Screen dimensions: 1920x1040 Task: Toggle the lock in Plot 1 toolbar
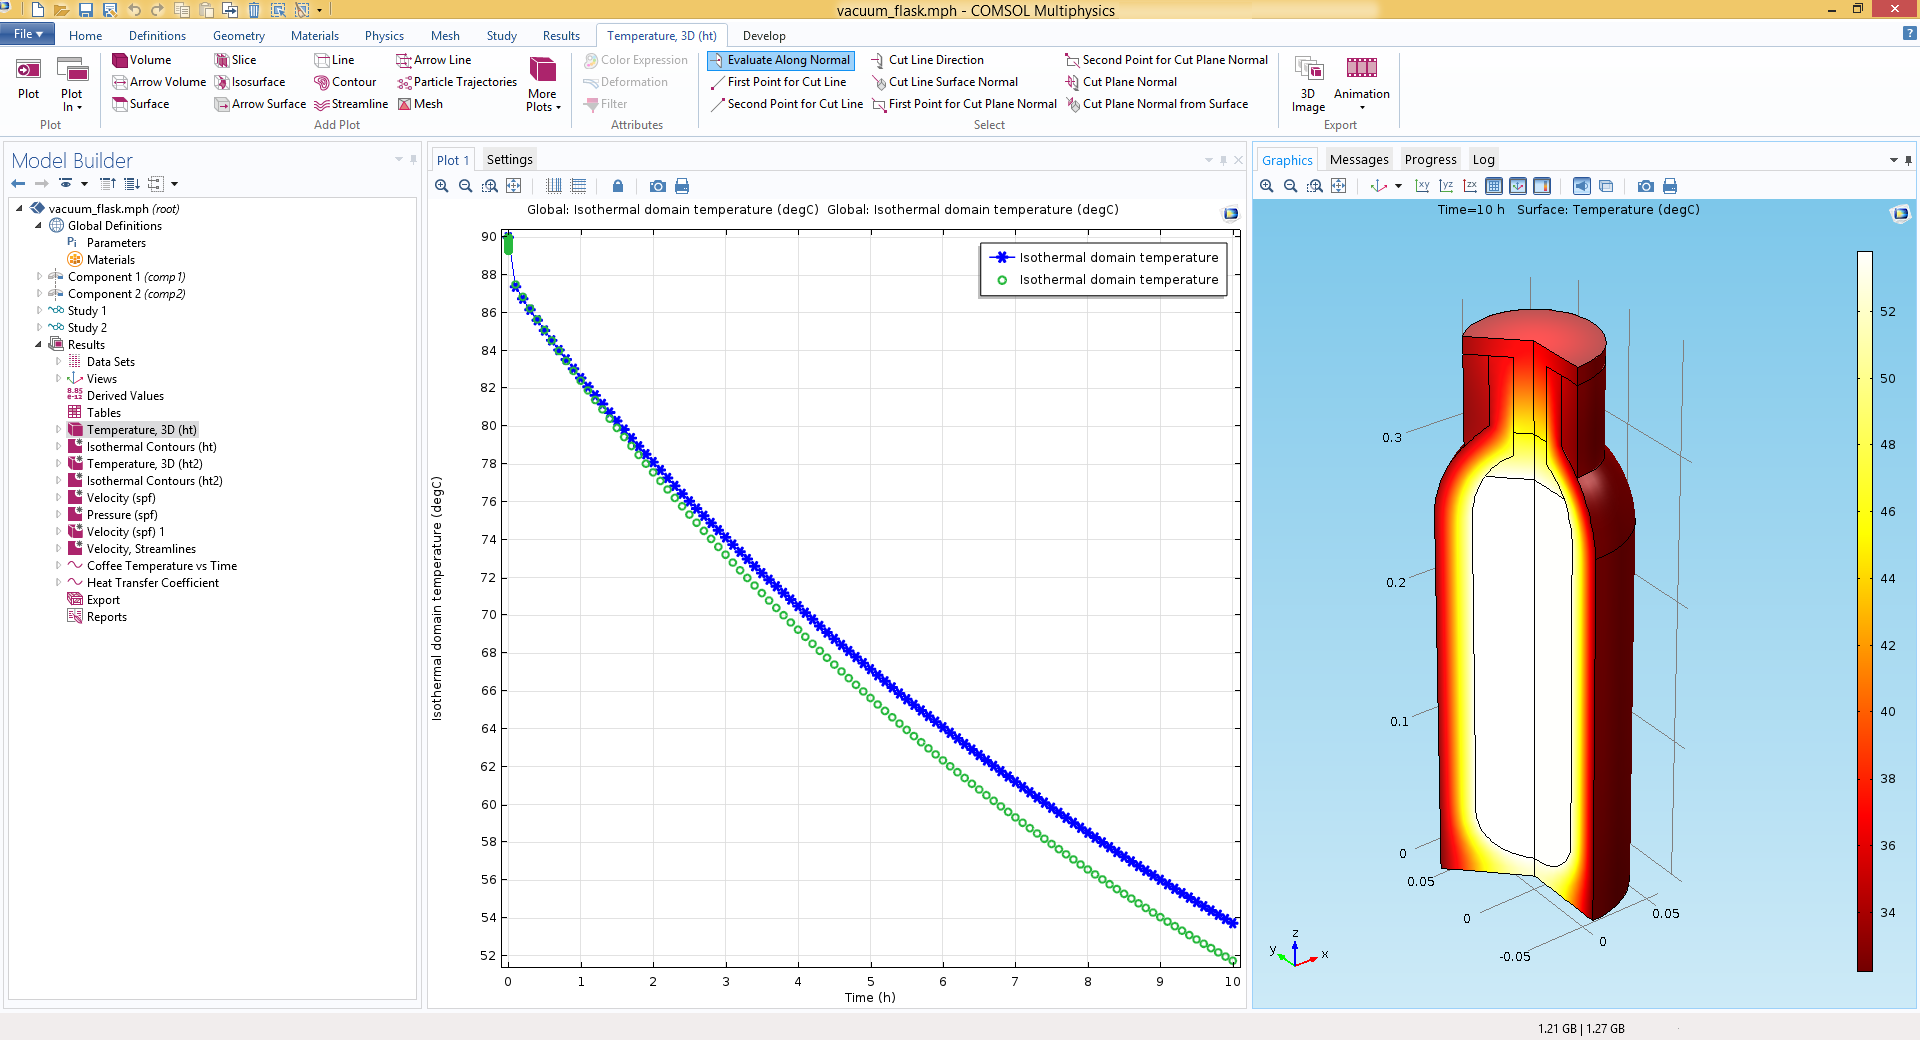[618, 186]
